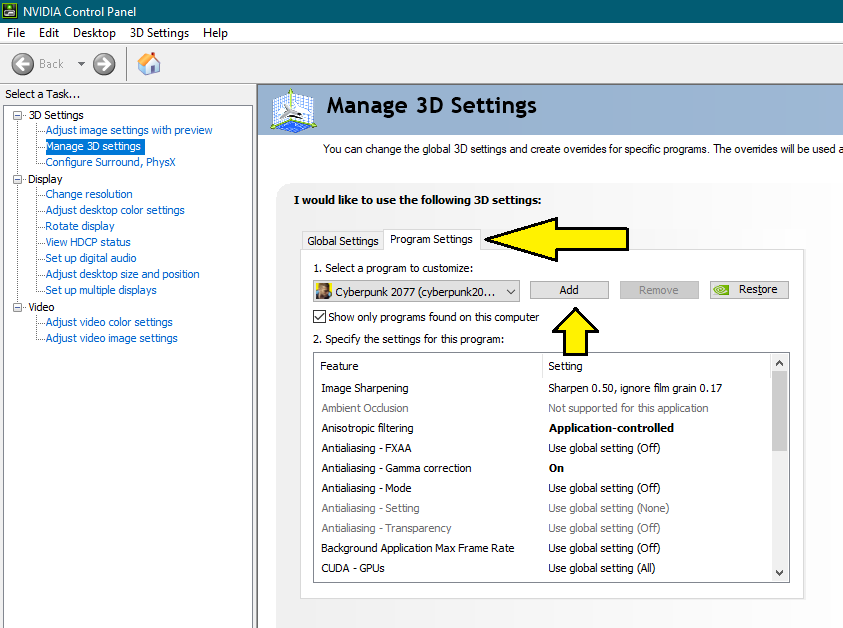Open Change resolution task
Screen dimensions: 843x628
[x=89, y=194]
